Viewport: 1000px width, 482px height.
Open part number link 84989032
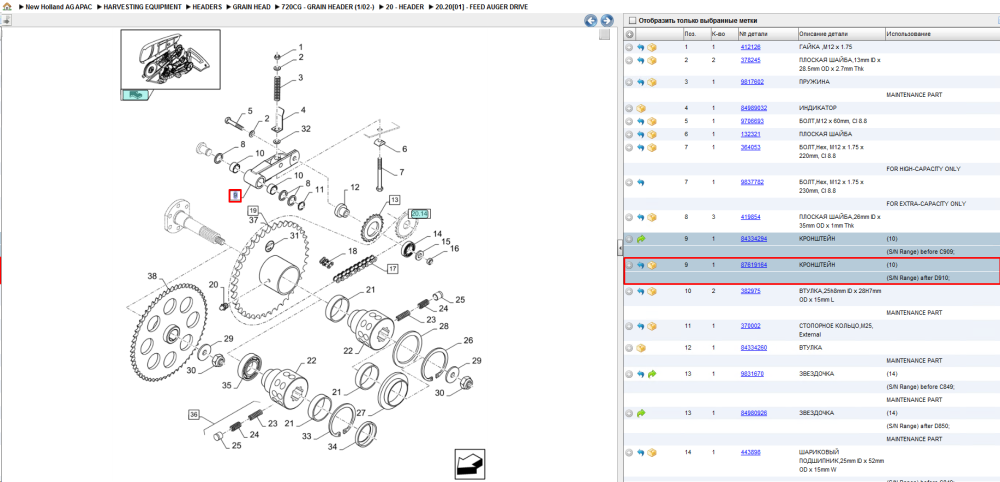click(x=753, y=108)
